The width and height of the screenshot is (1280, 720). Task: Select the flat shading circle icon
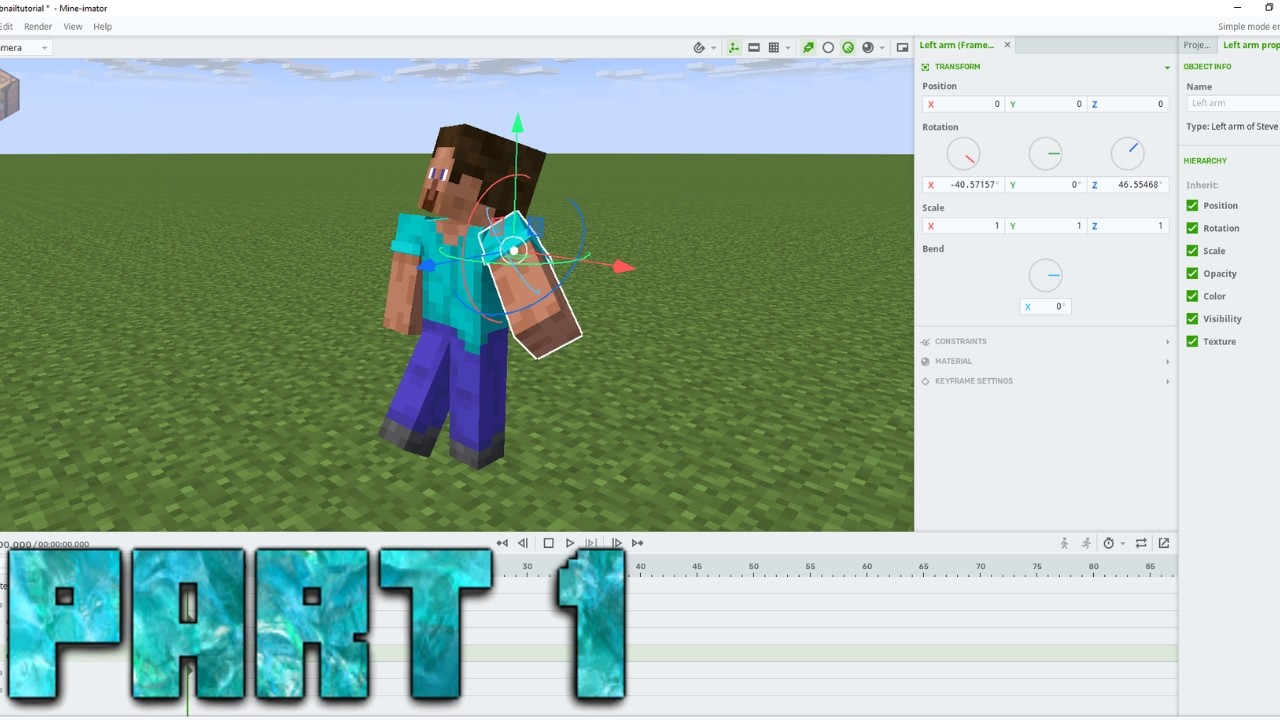click(828, 47)
